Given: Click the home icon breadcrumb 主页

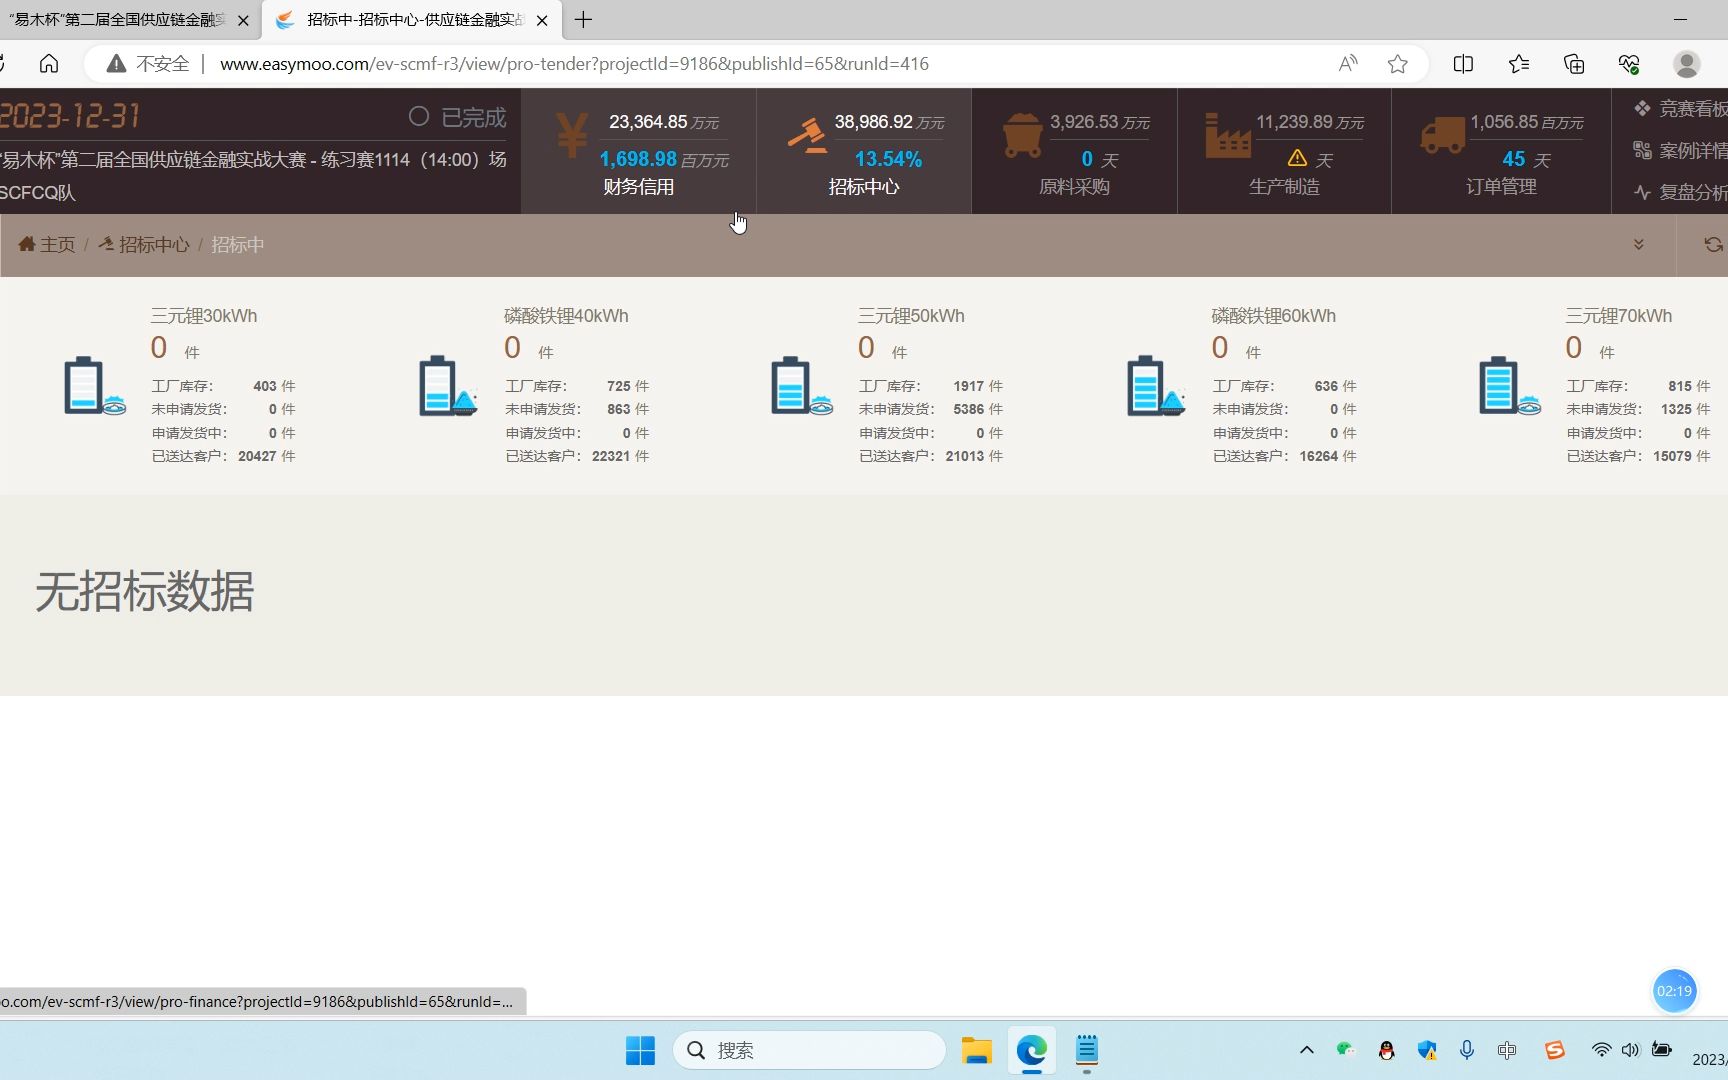Looking at the screenshot, I should click(47, 244).
